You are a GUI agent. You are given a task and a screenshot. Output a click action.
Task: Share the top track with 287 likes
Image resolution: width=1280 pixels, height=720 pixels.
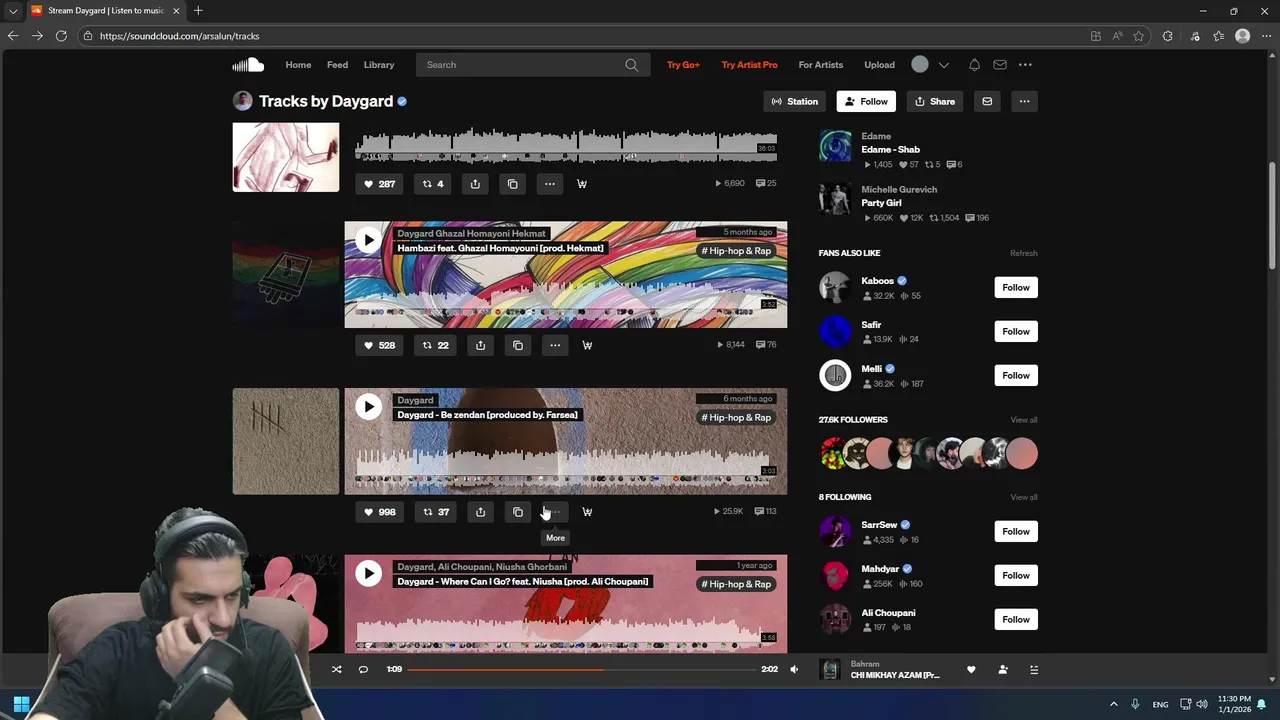pyautogui.click(x=475, y=184)
